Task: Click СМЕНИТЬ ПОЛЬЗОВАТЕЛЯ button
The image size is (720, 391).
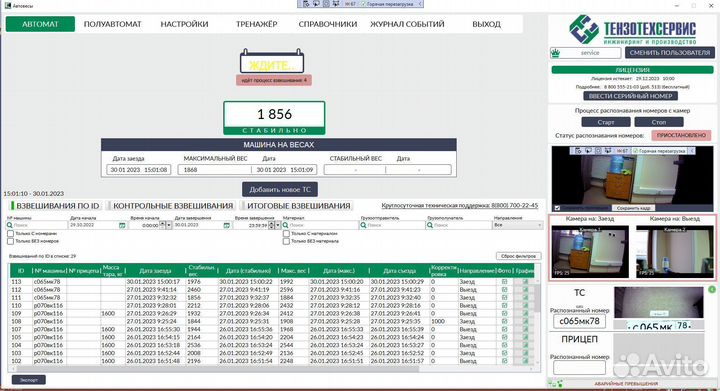Action: (669, 53)
